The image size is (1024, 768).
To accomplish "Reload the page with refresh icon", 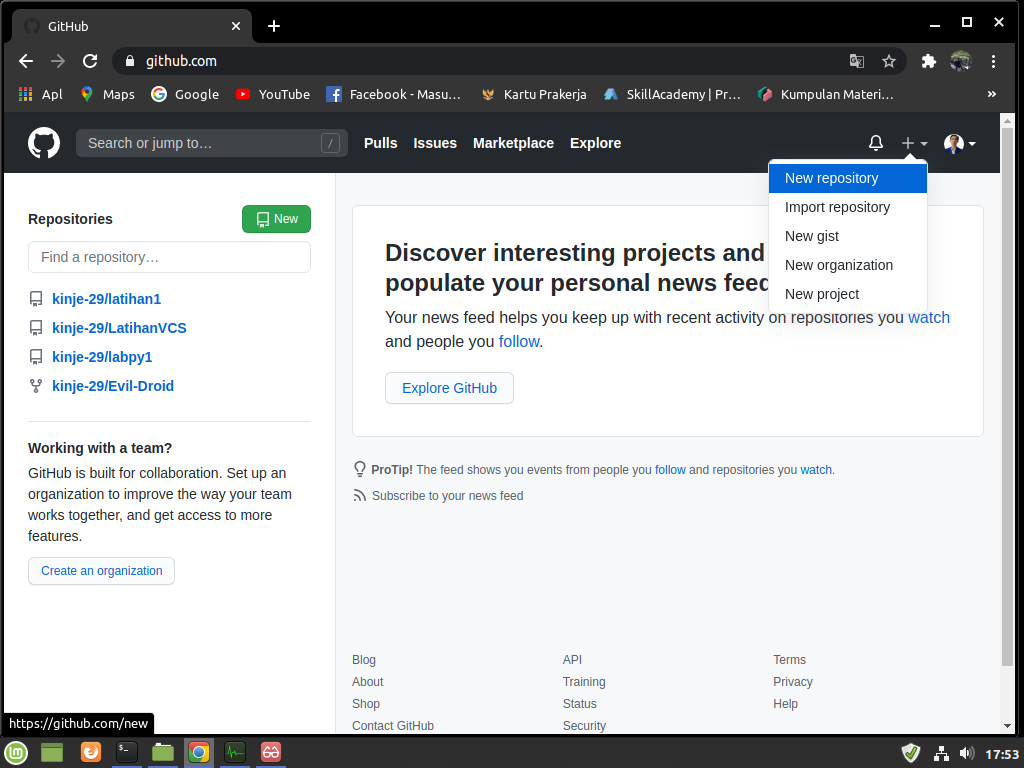I will [x=90, y=61].
